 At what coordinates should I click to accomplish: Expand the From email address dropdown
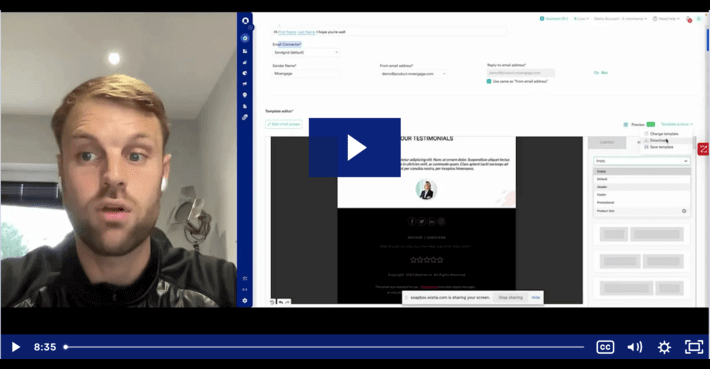[413, 73]
